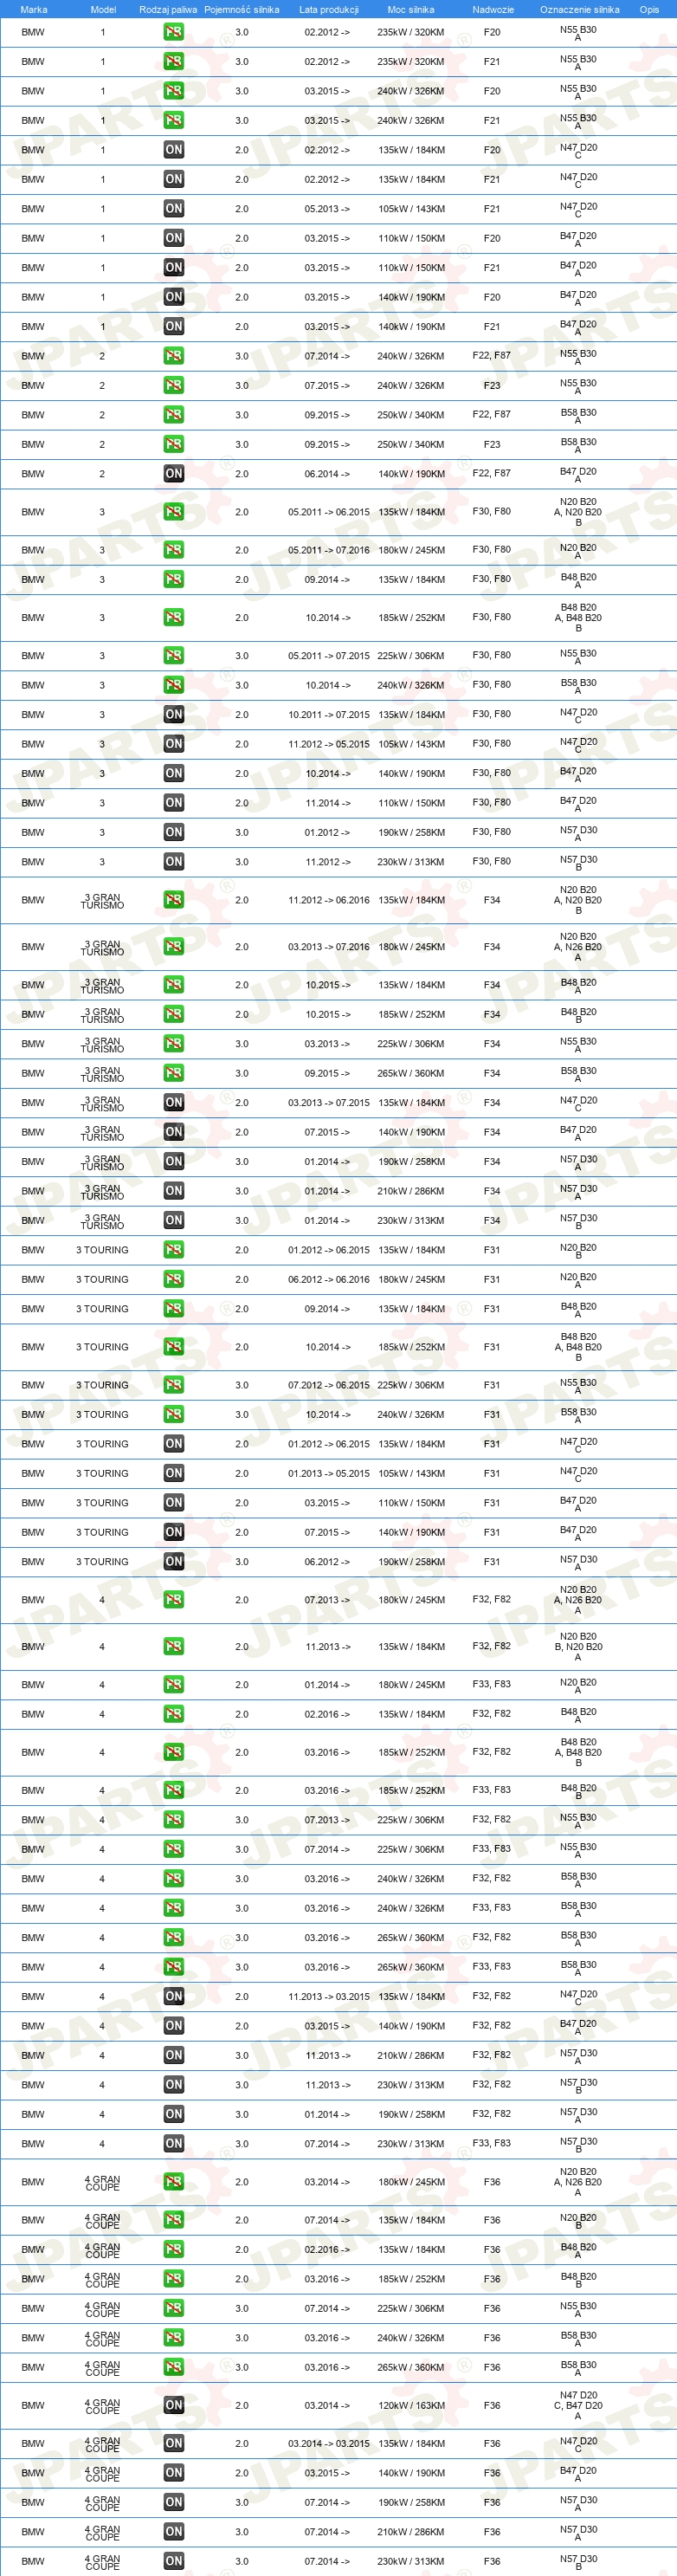Screen dimensions: 677x2576
Task: Select diesel ON icon for BMW 4 F33, F83 230kW
Action: [x=173, y=2144]
